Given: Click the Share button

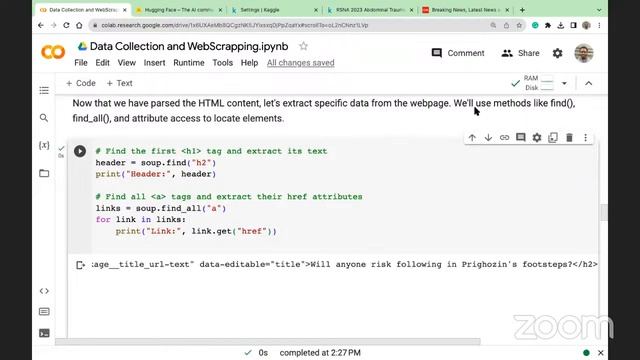Looking at the screenshot, I should tap(520, 53).
